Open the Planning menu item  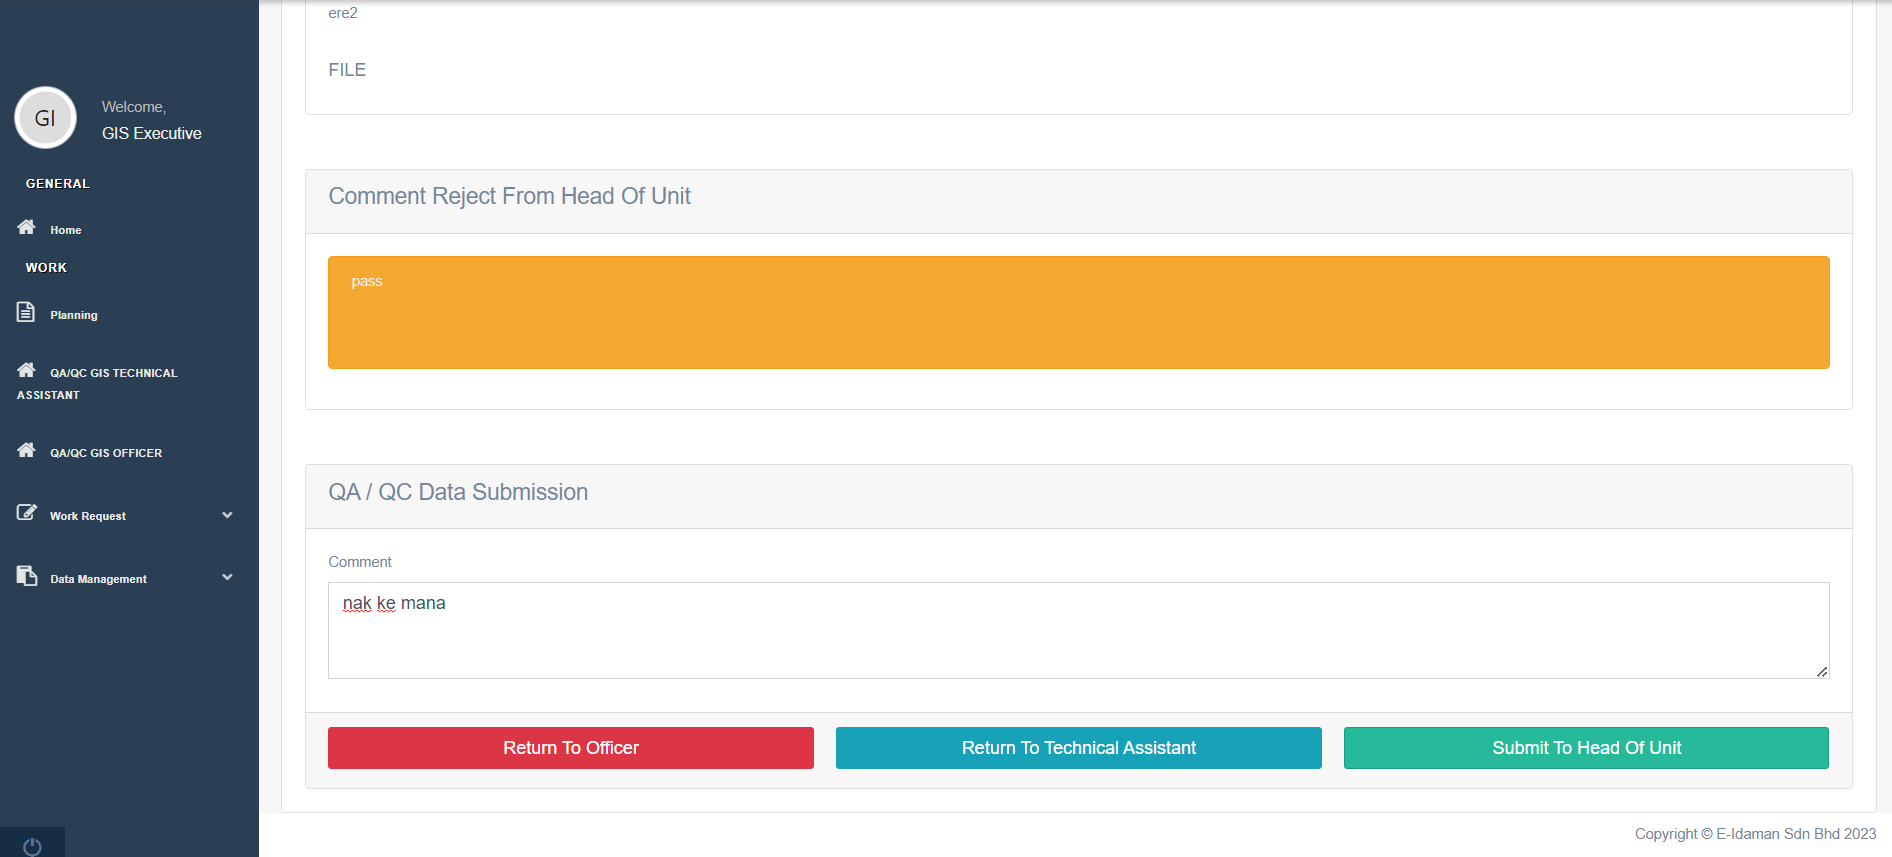pos(74,315)
